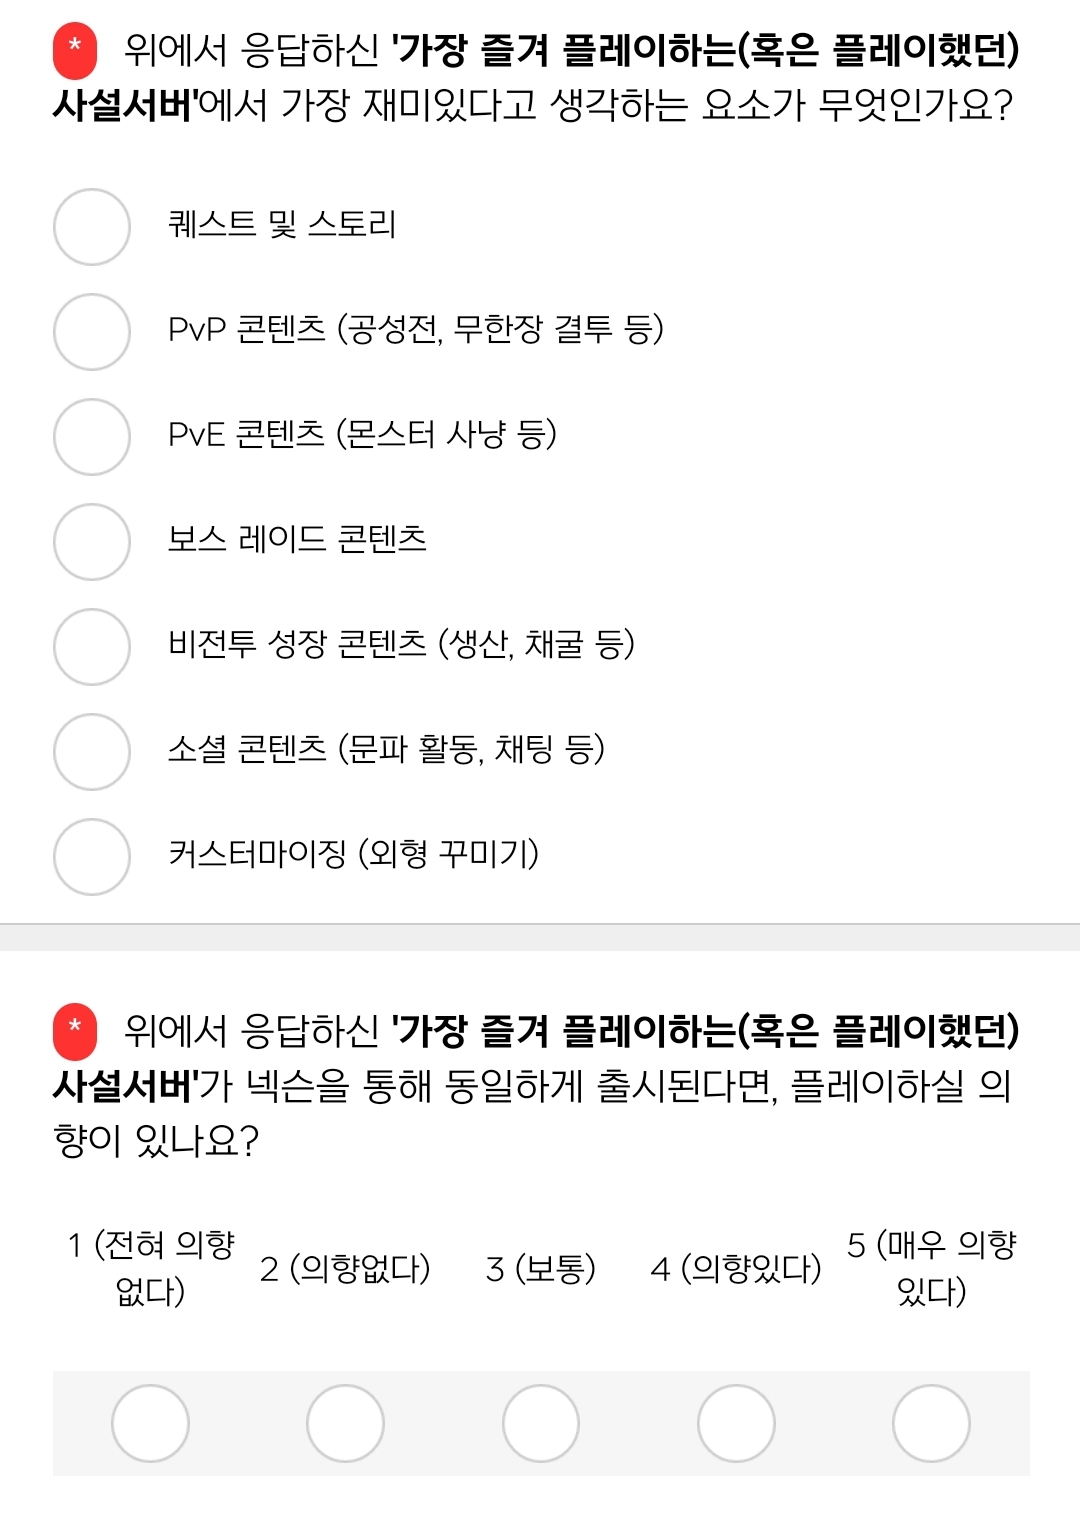Click the '1 (전혀 의향 없다)' scale label text
Image resolution: width=1080 pixels, height=1522 pixels.
point(150,1268)
